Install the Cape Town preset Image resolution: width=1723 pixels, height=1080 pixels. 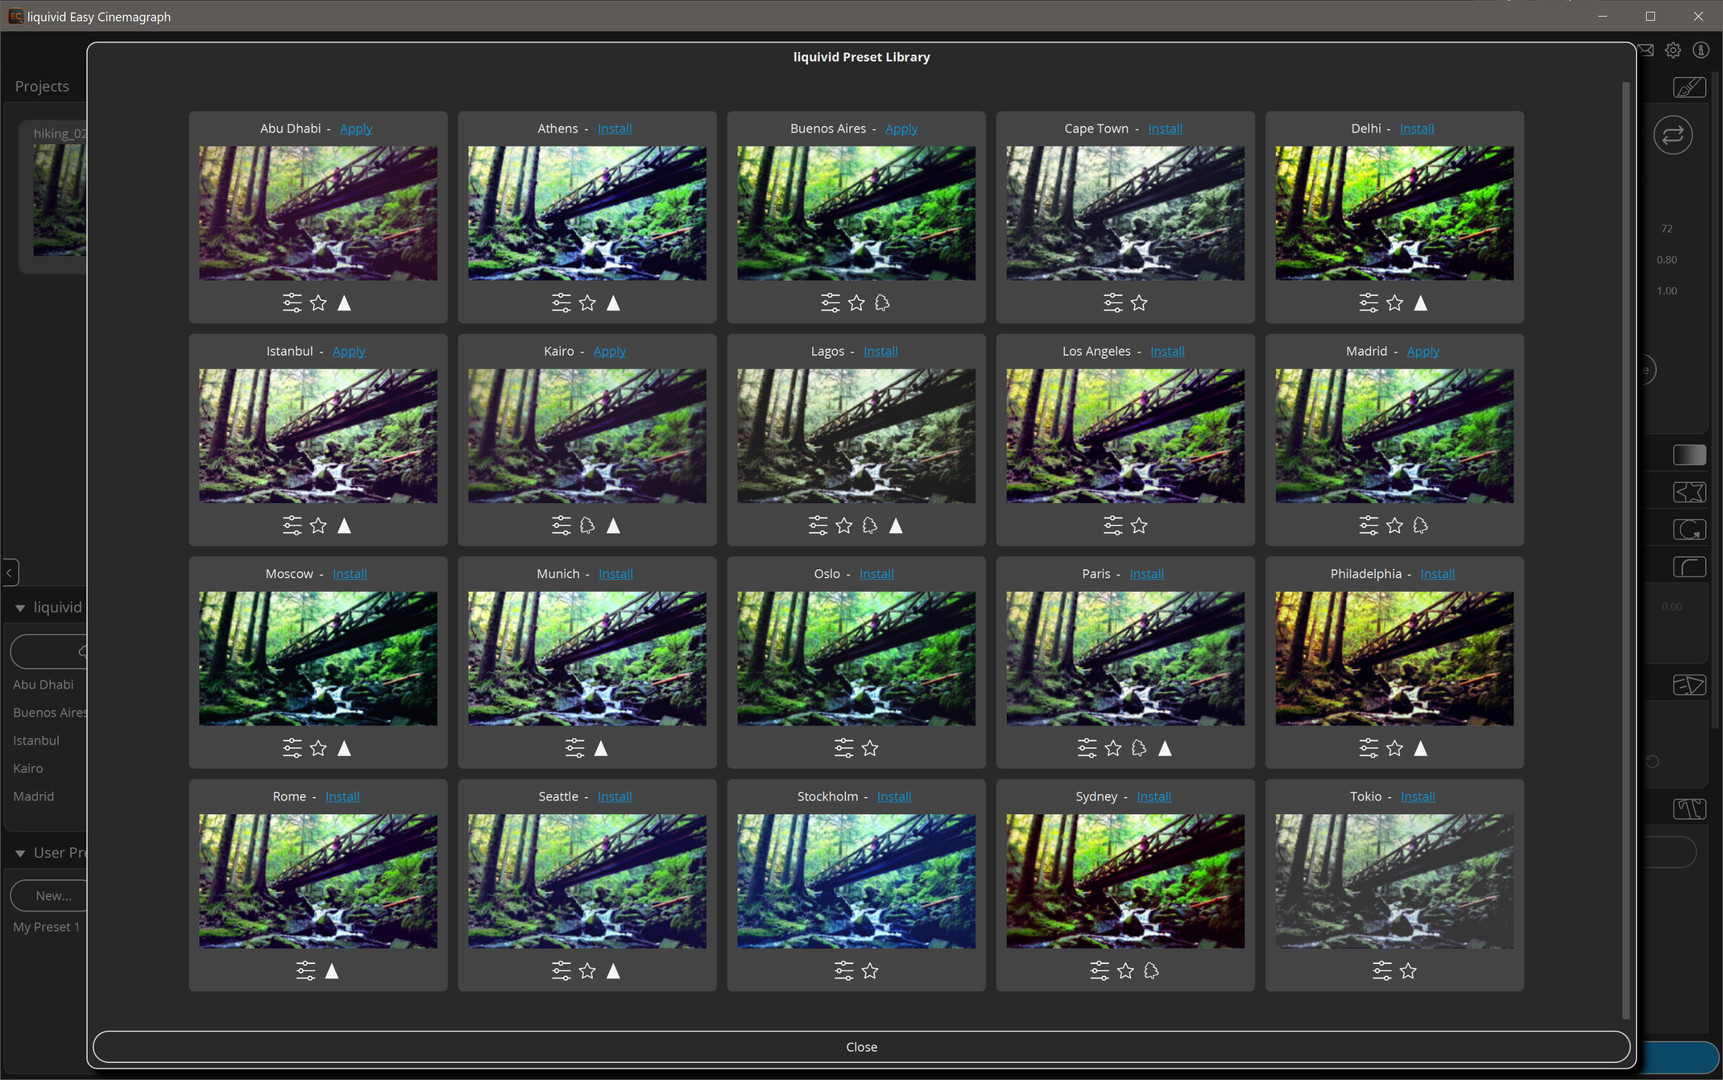click(x=1165, y=129)
